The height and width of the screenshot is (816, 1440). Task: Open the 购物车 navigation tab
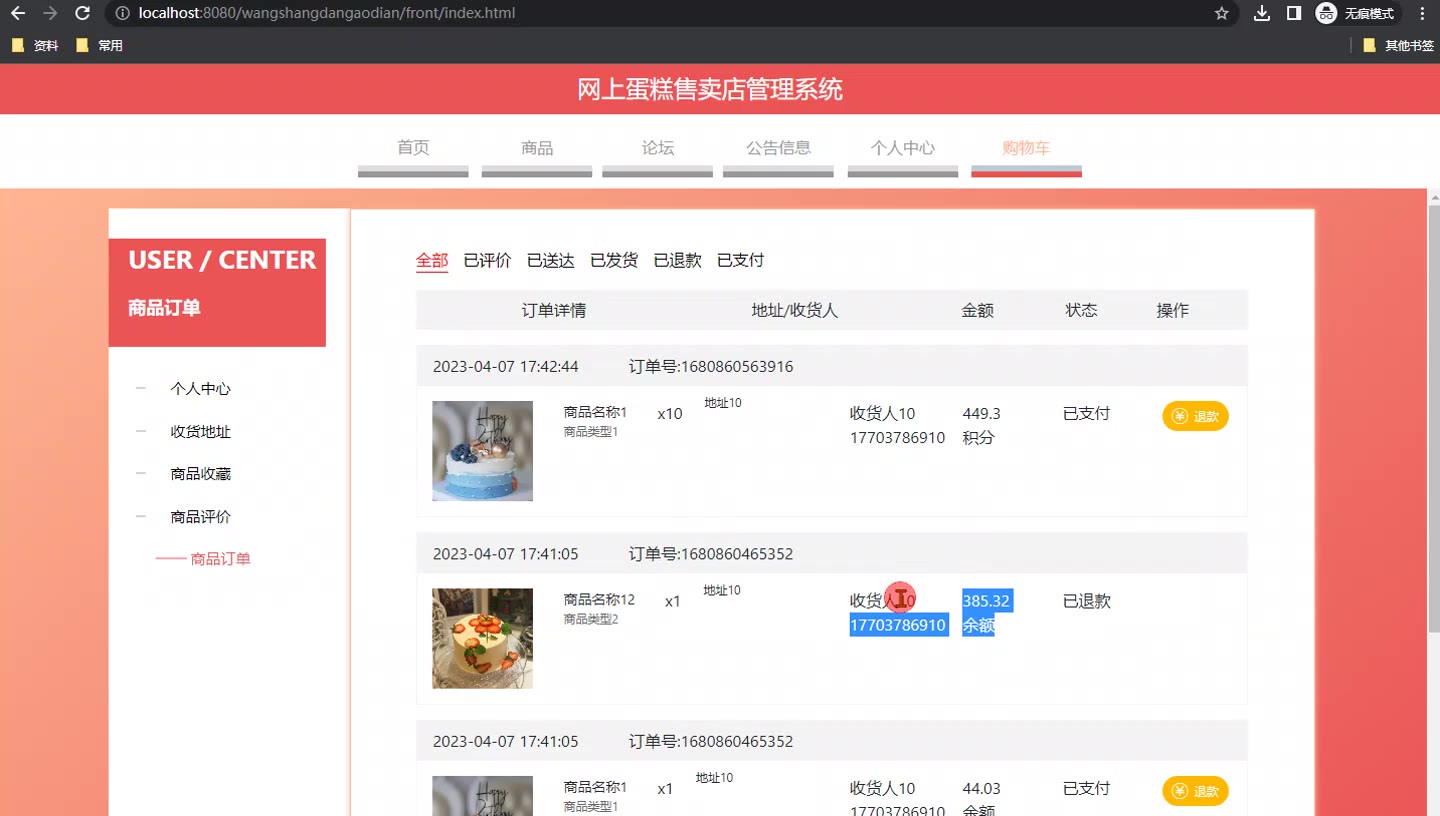pyautogui.click(x=1026, y=148)
